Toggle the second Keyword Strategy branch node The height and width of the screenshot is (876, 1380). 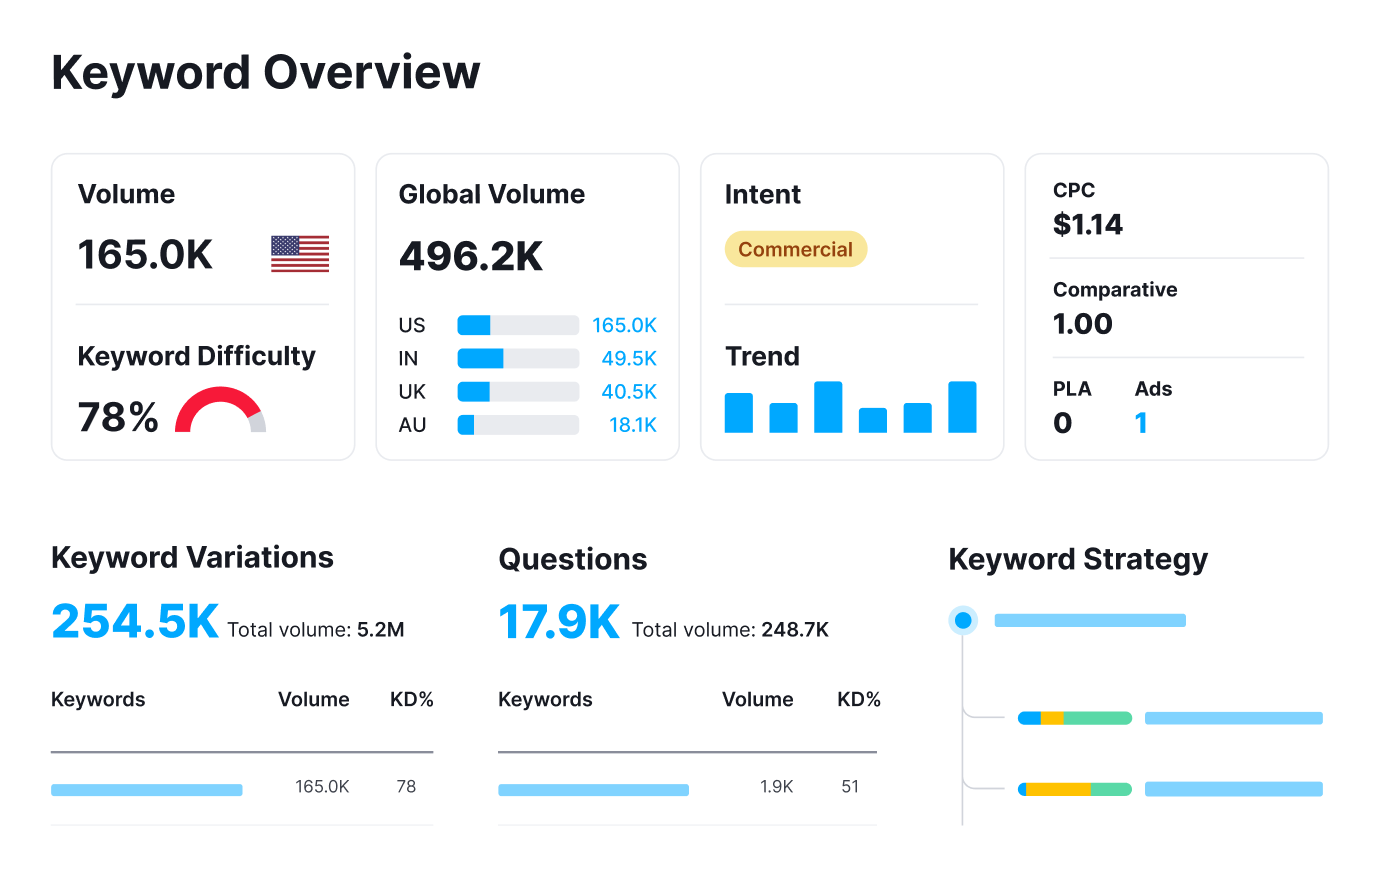(1074, 789)
